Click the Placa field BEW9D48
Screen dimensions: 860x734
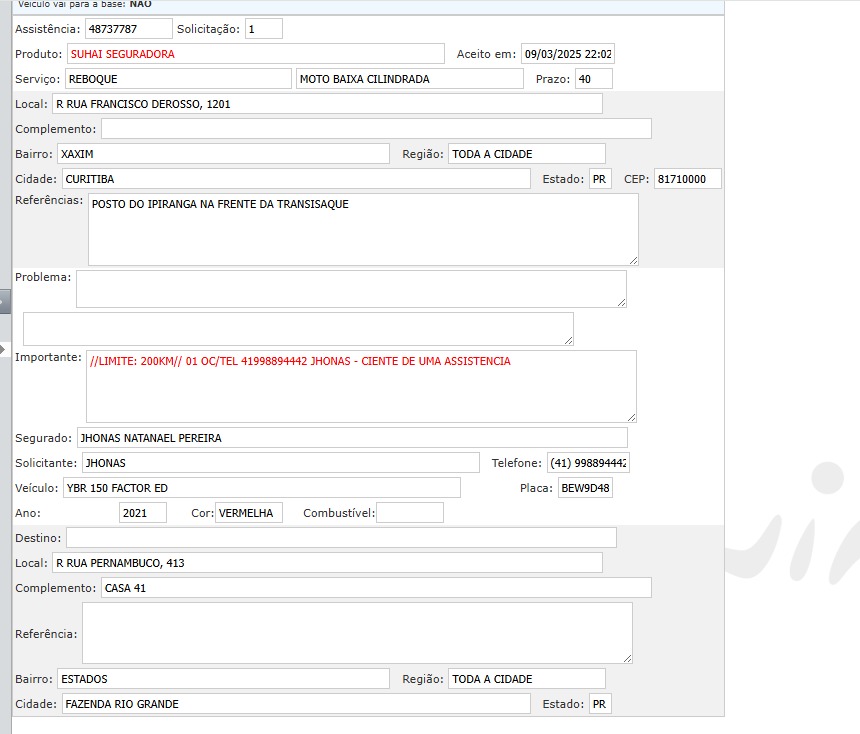coord(585,488)
